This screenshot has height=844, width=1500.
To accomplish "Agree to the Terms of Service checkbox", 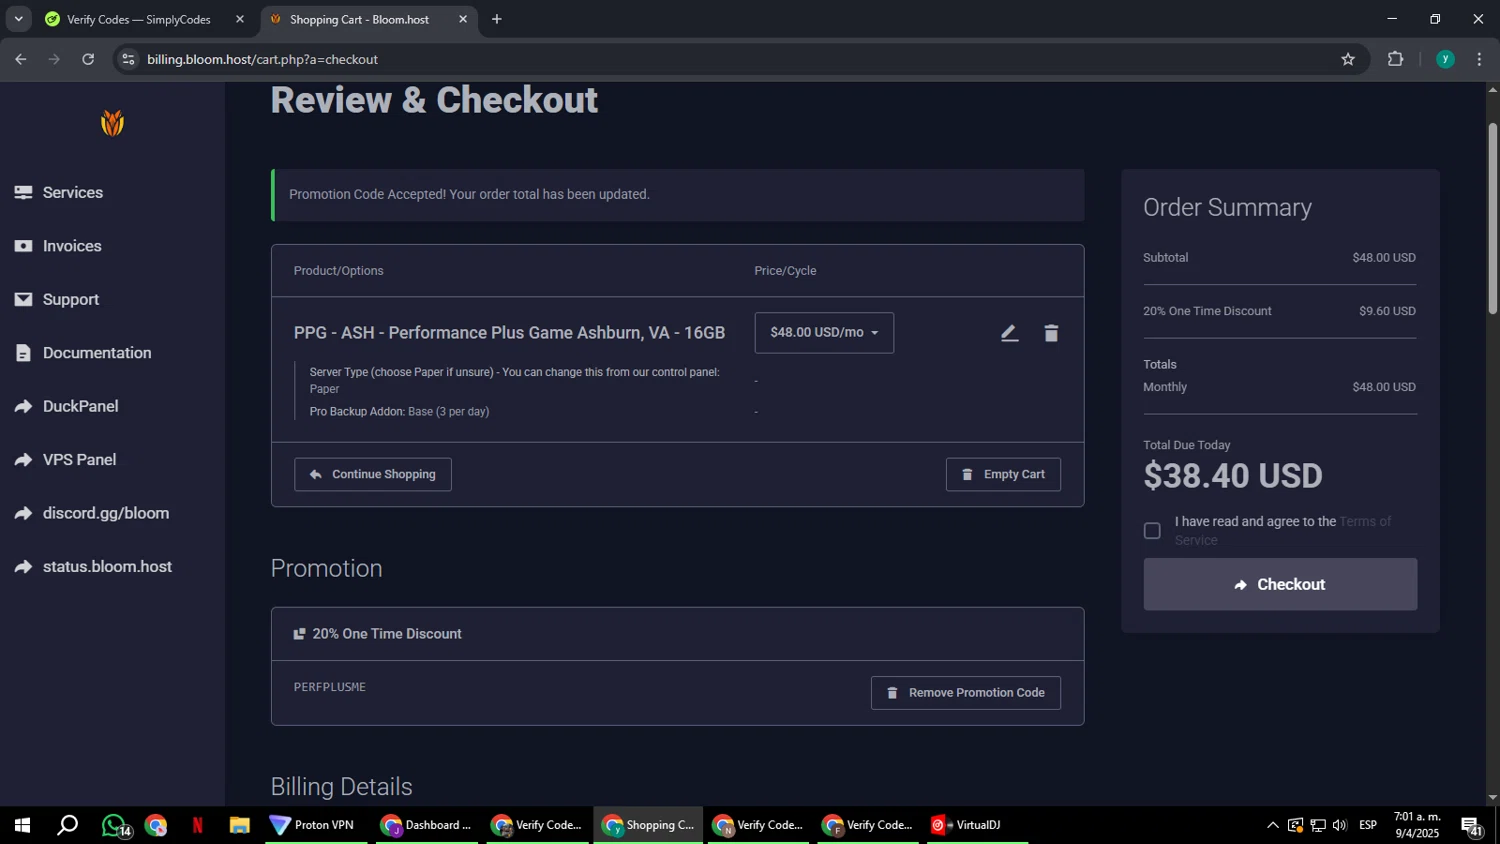I will tap(1152, 531).
